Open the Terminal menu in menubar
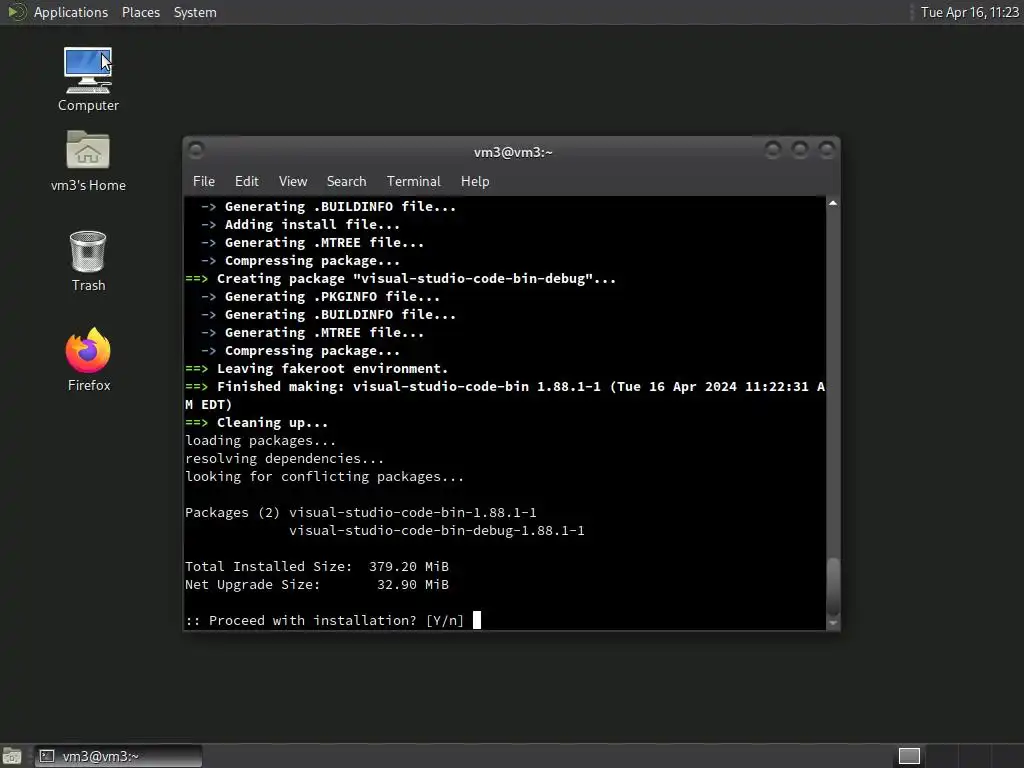1024x768 pixels. 413,181
